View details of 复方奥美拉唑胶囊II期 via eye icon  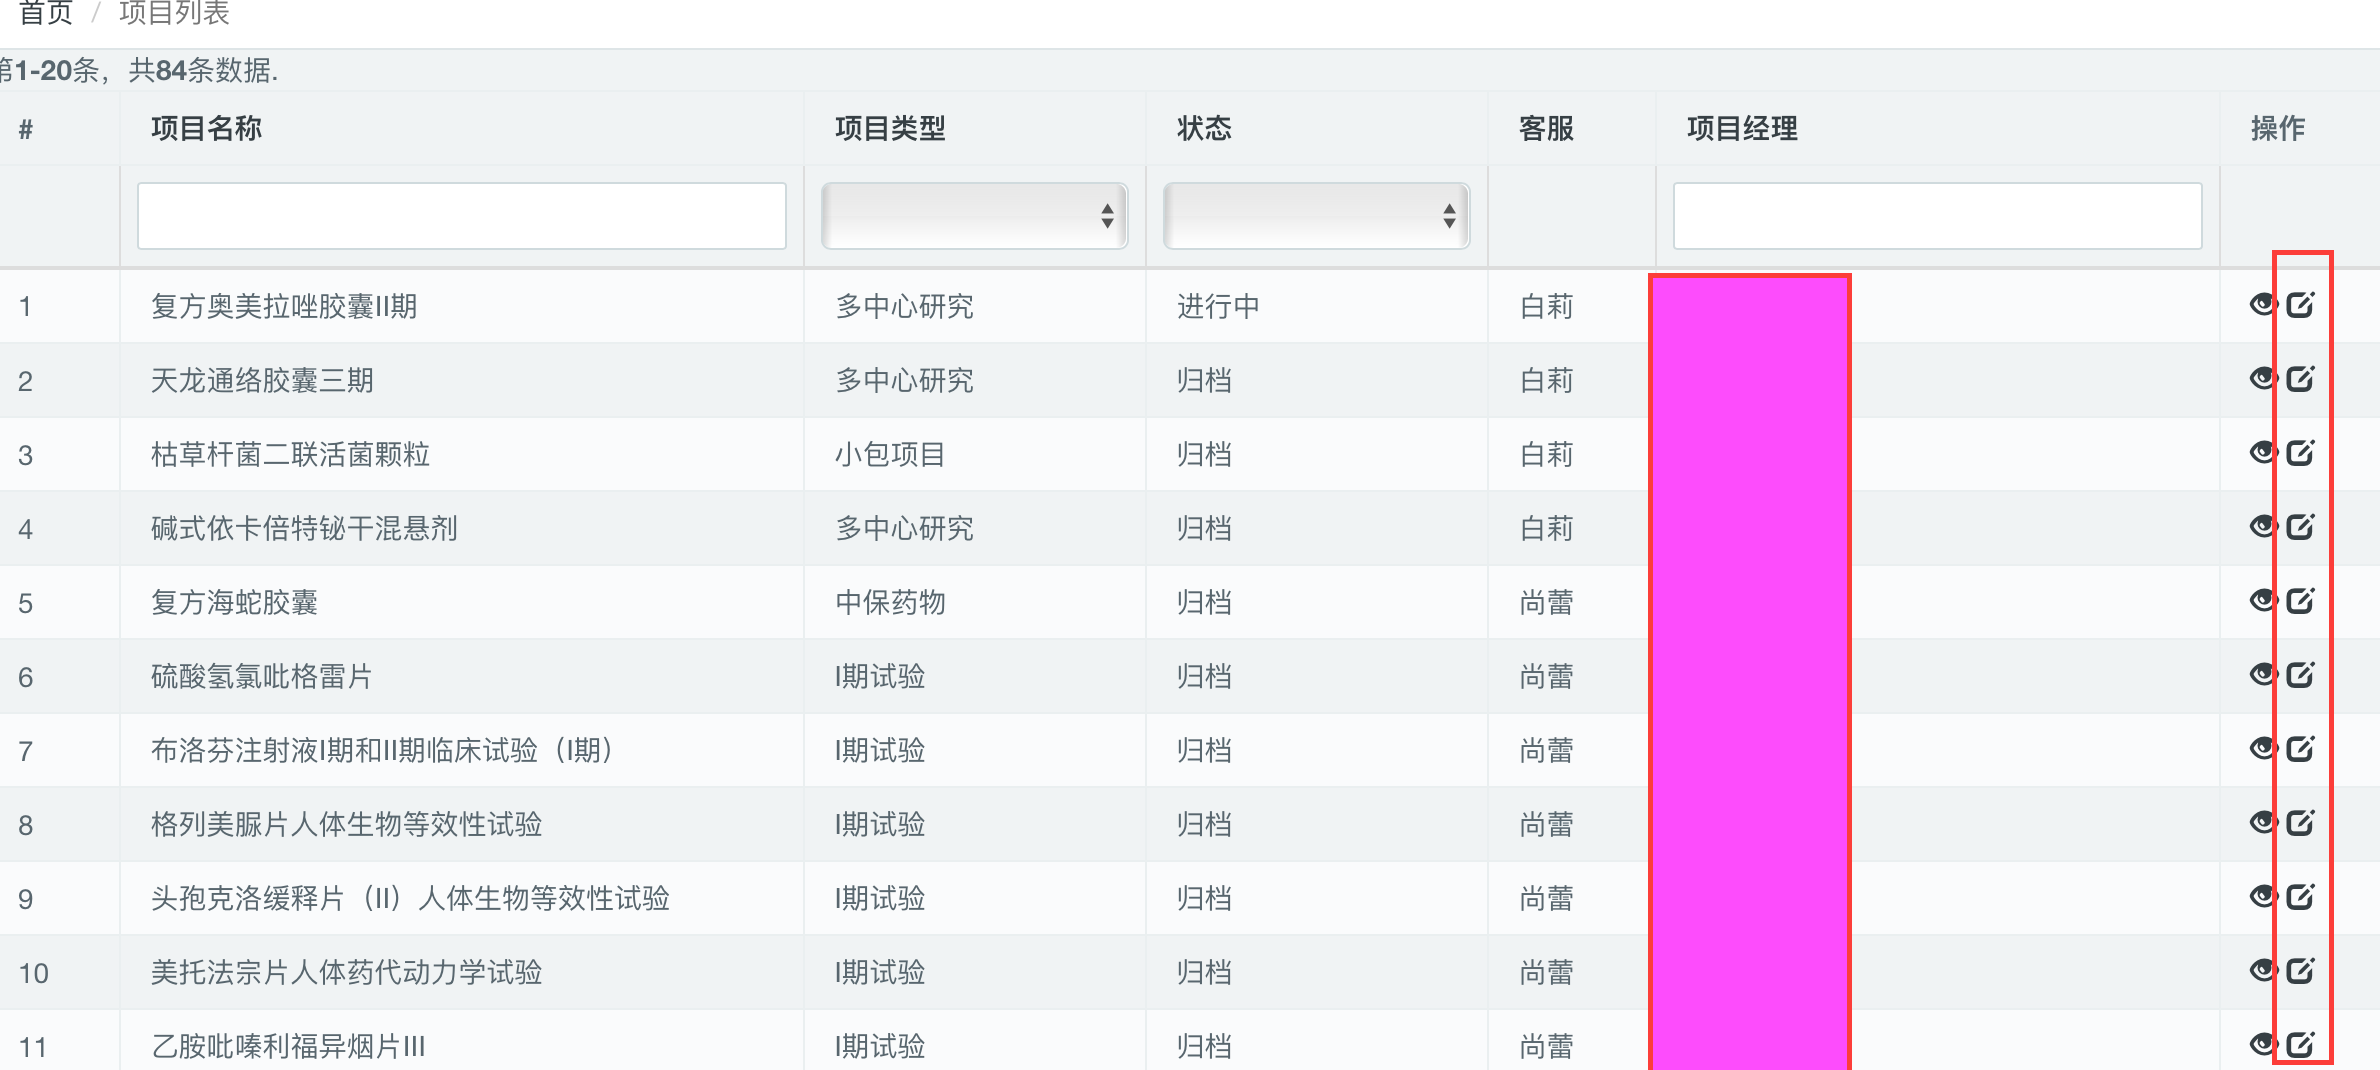[x=2263, y=304]
